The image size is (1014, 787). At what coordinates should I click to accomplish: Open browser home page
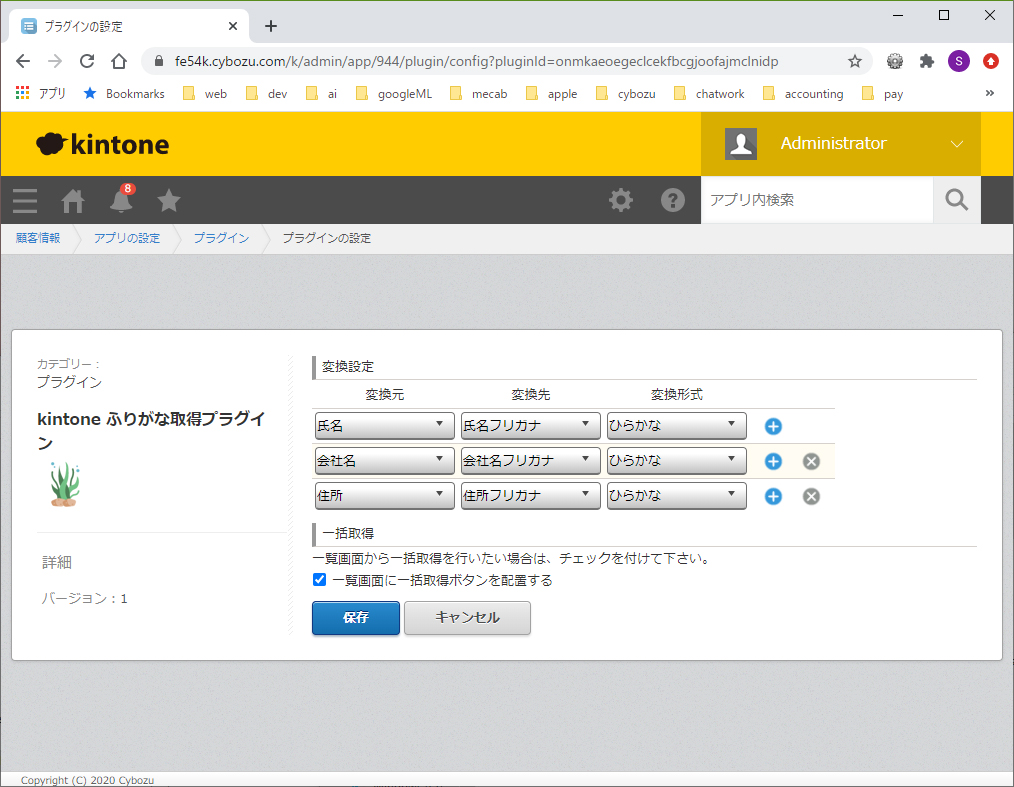[x=119, y=61]
